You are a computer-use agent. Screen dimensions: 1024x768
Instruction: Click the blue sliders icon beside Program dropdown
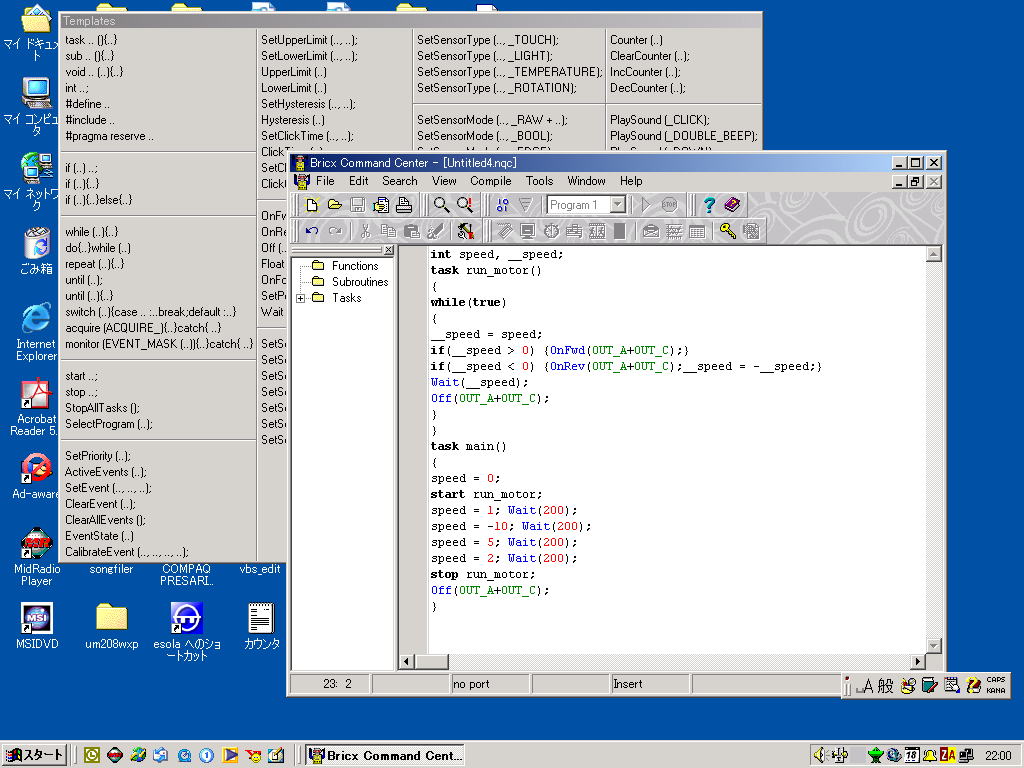click(502, 205)
